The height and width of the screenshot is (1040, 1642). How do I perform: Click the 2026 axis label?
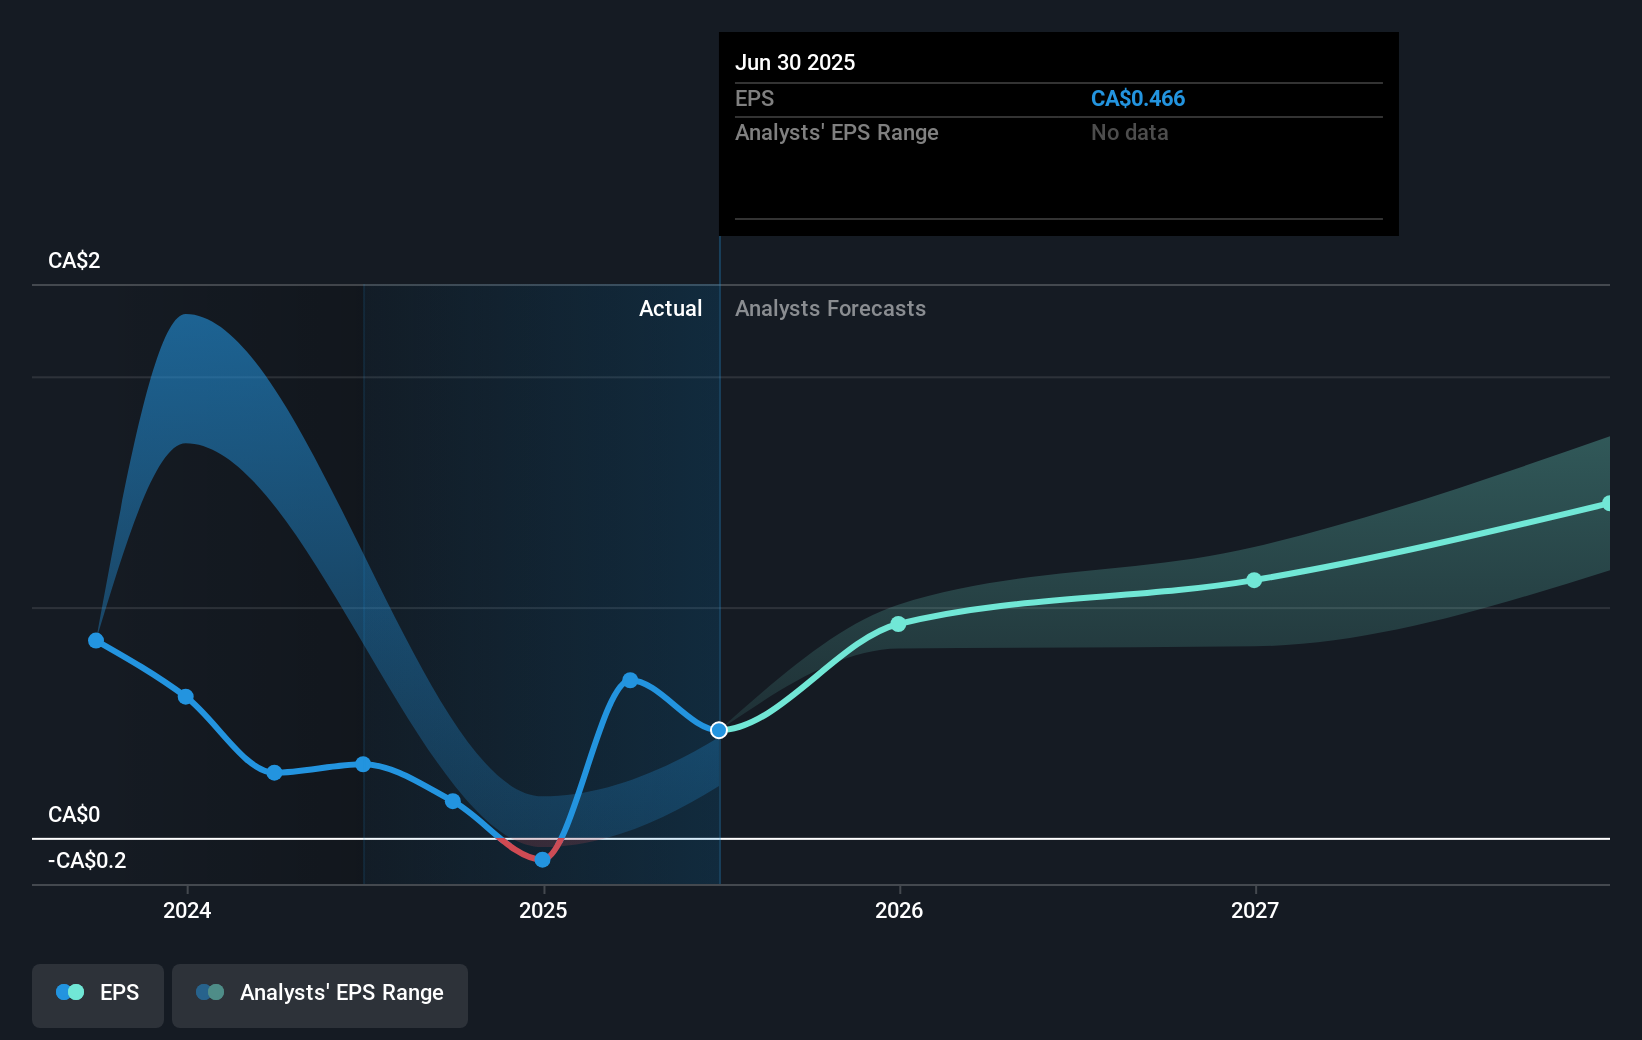(898, 910)
